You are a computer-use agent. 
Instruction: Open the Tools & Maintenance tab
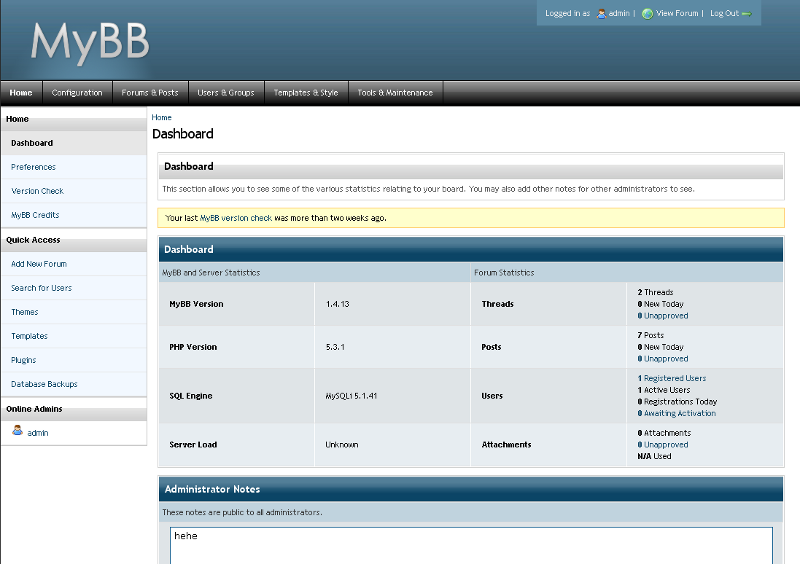click(395, 93)
